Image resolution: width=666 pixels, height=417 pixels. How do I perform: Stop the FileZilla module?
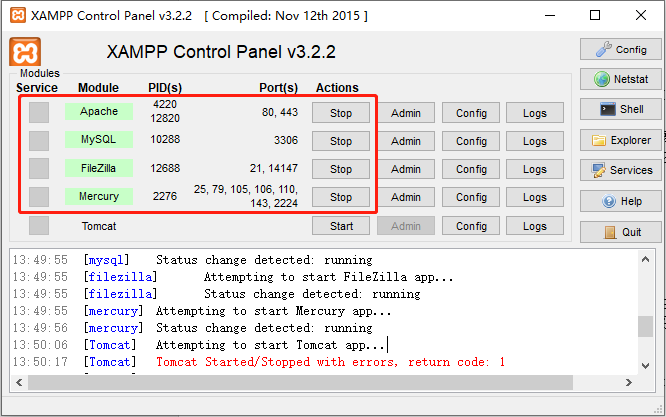[341, 169]
